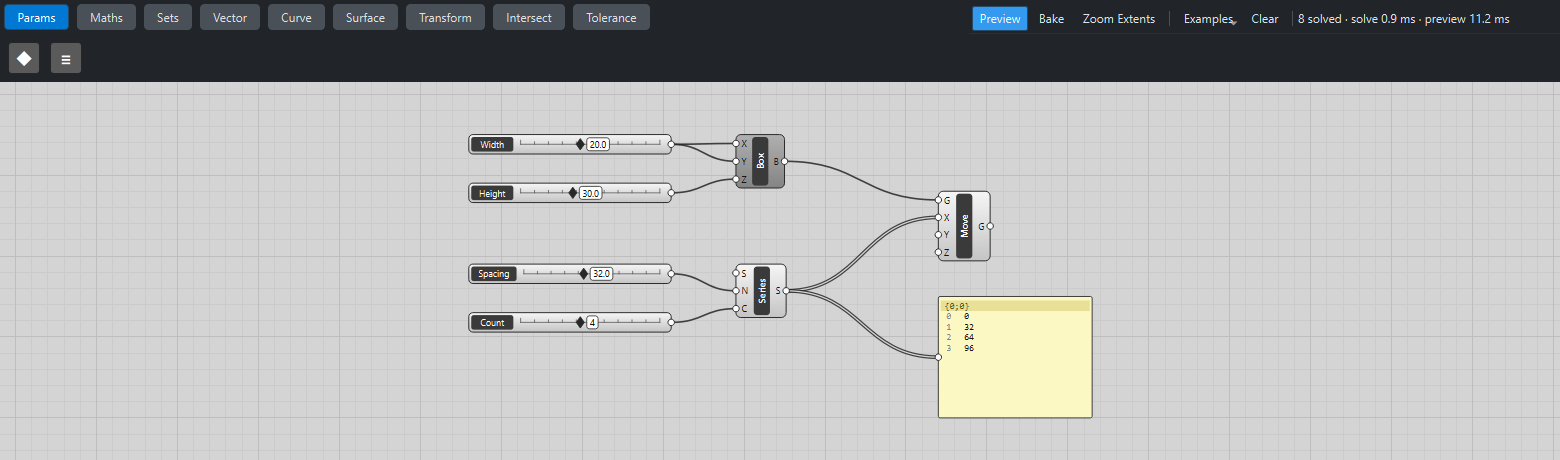1560x460 pixels.
Task: Open the Sets tab
Action: click(x=168, y=18)
